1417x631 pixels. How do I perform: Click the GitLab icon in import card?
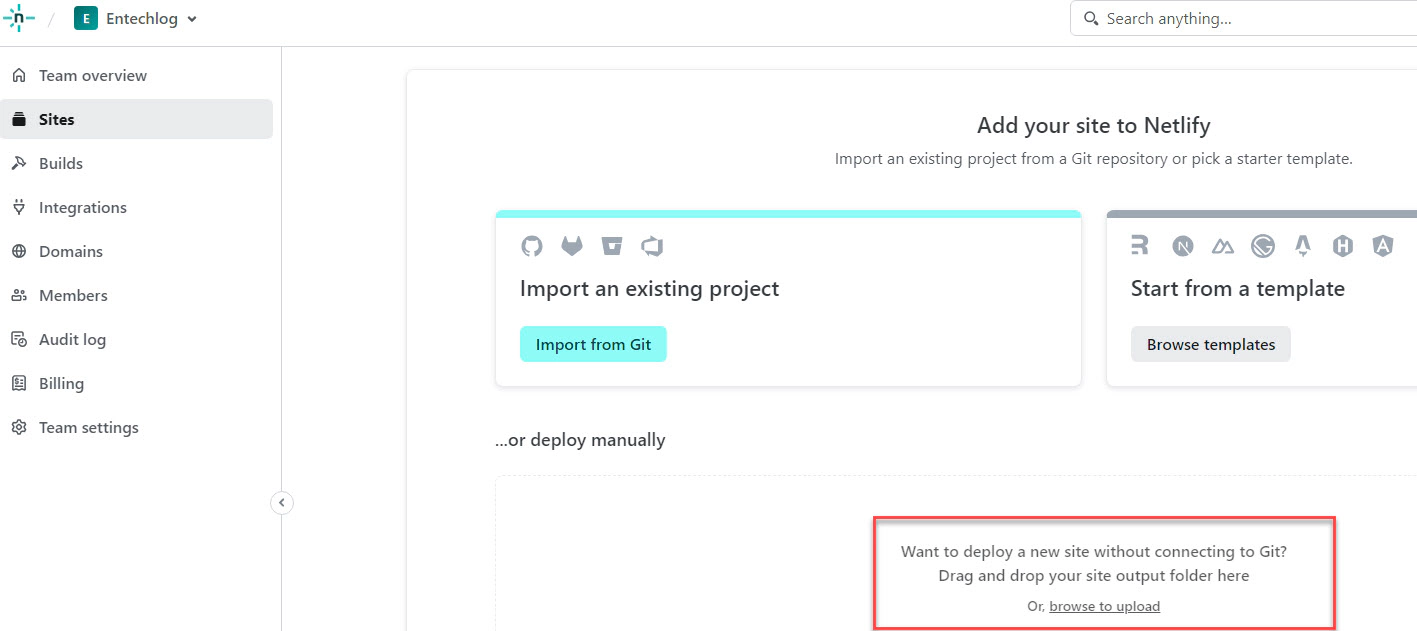(572, 246)
